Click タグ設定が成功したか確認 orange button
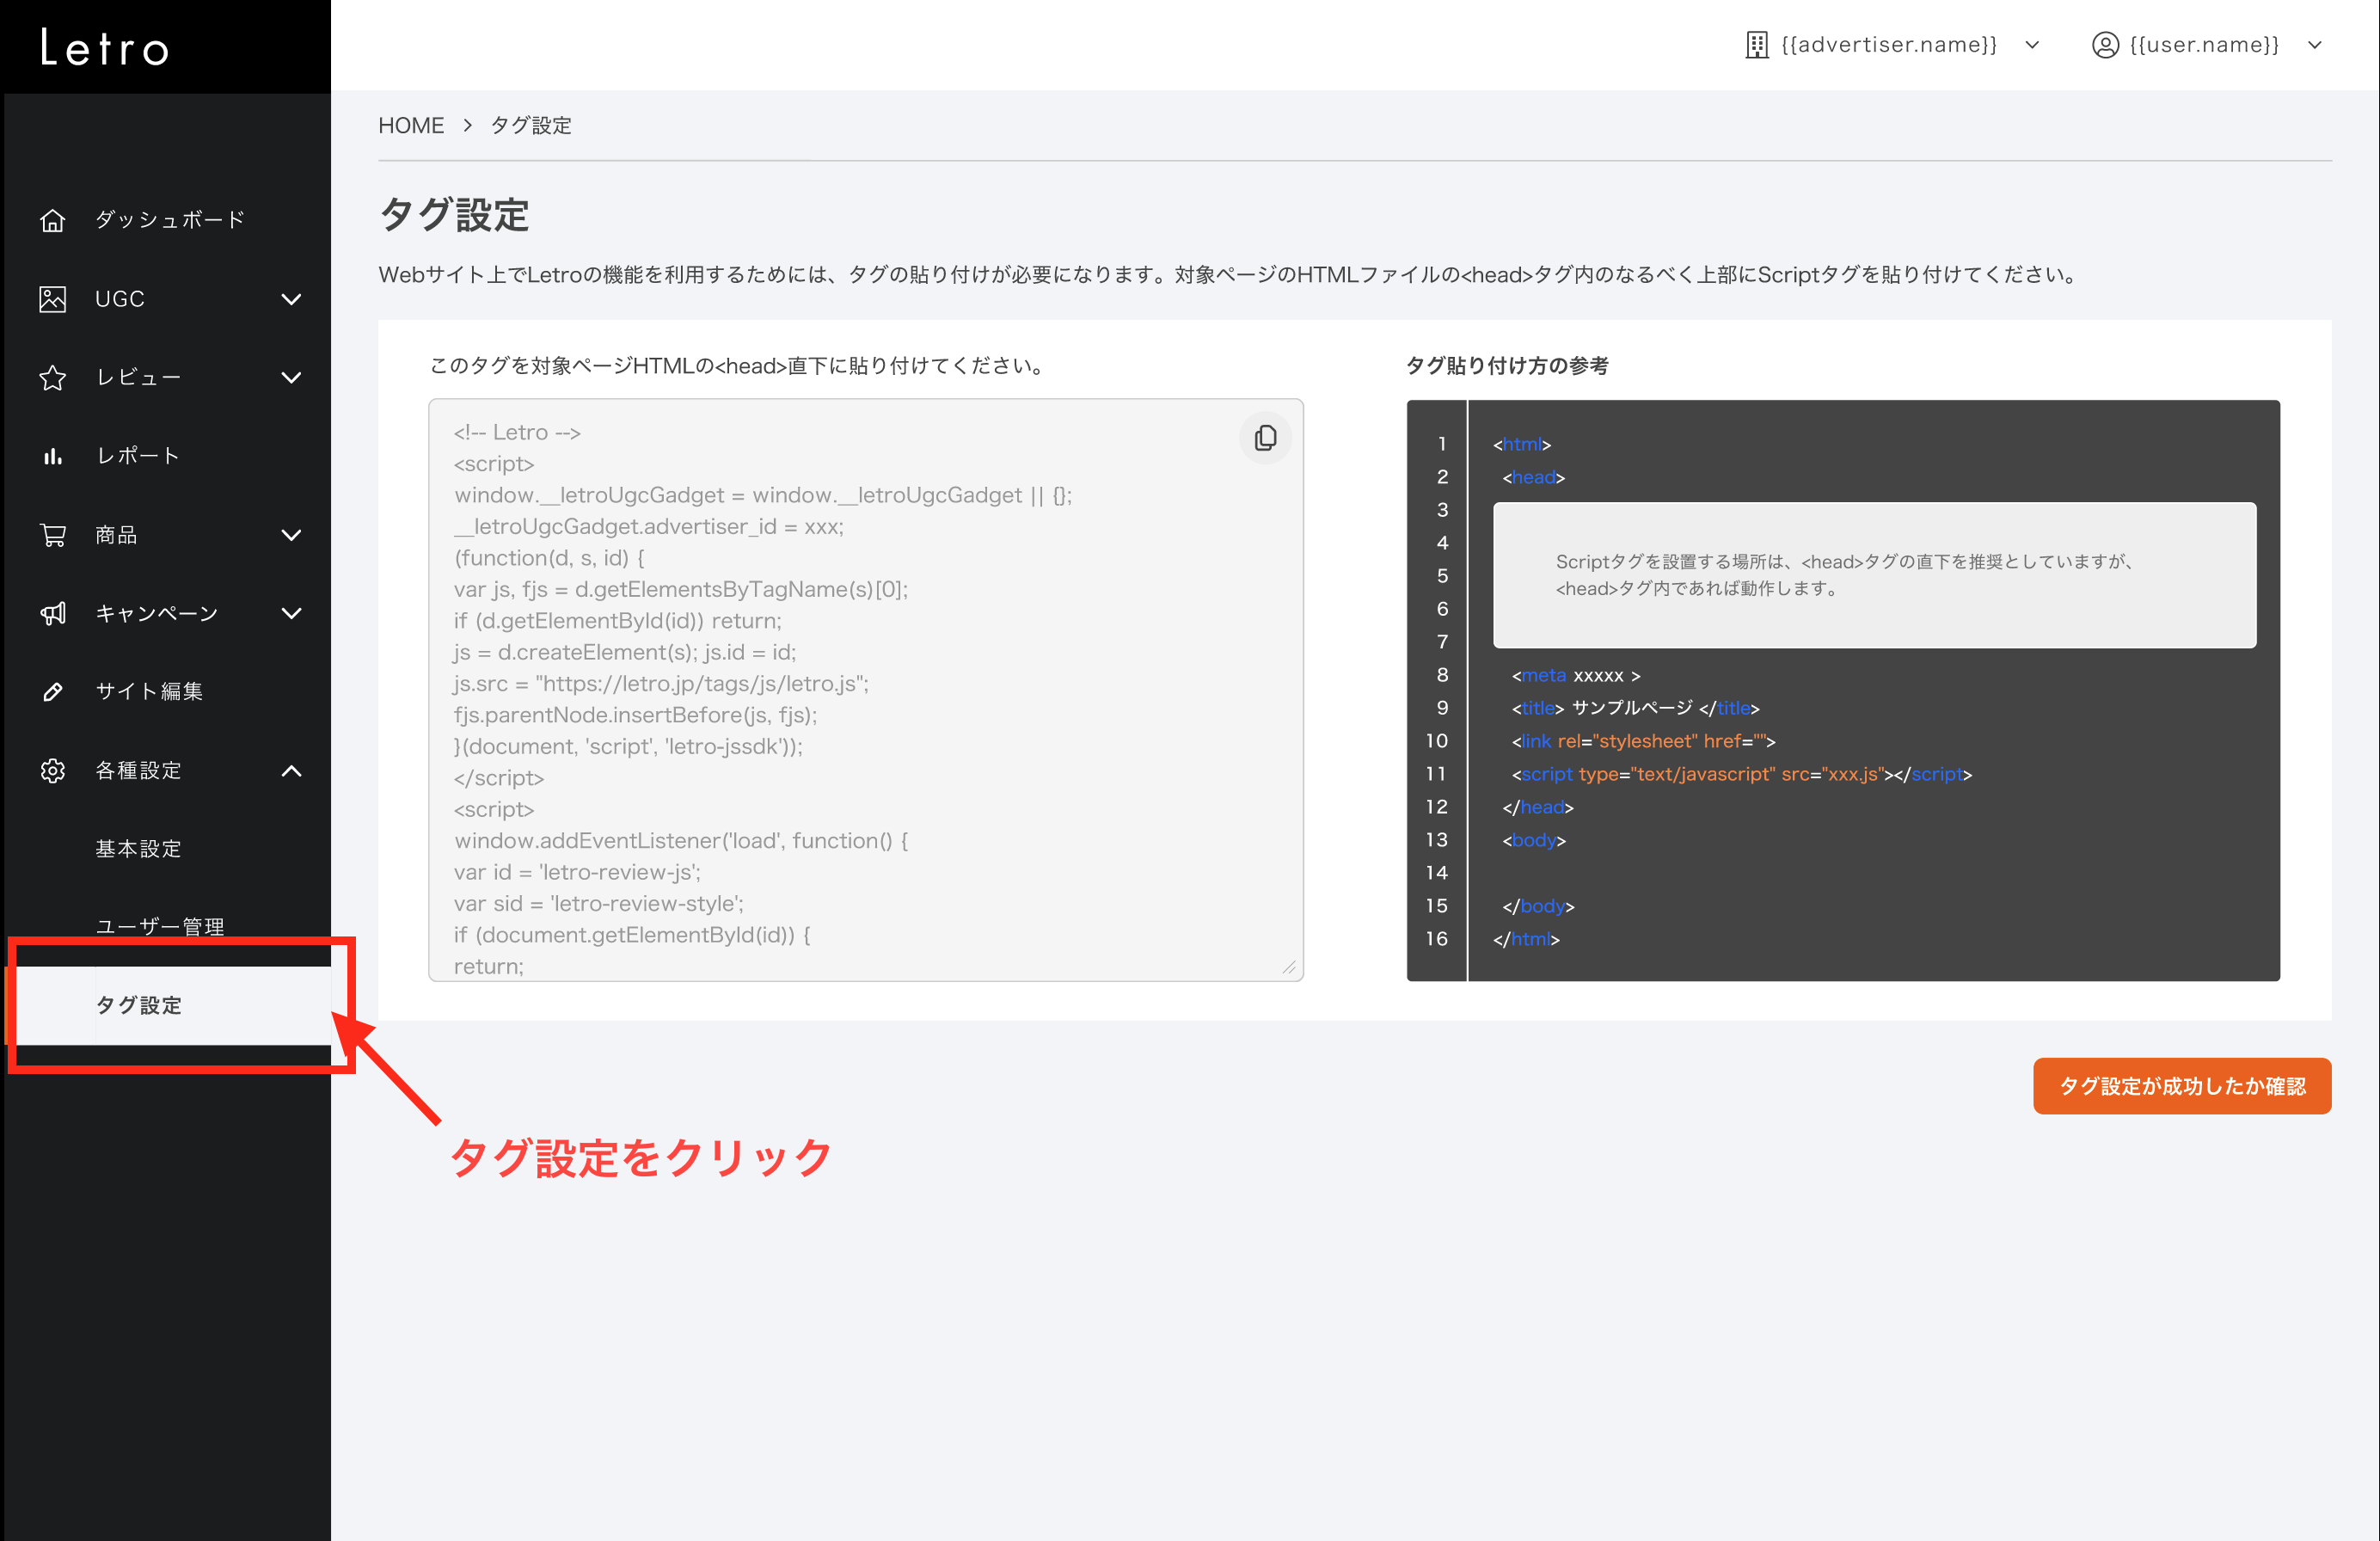The height and width of the screenshot is (1541, 2380). coord(2181,1086)
